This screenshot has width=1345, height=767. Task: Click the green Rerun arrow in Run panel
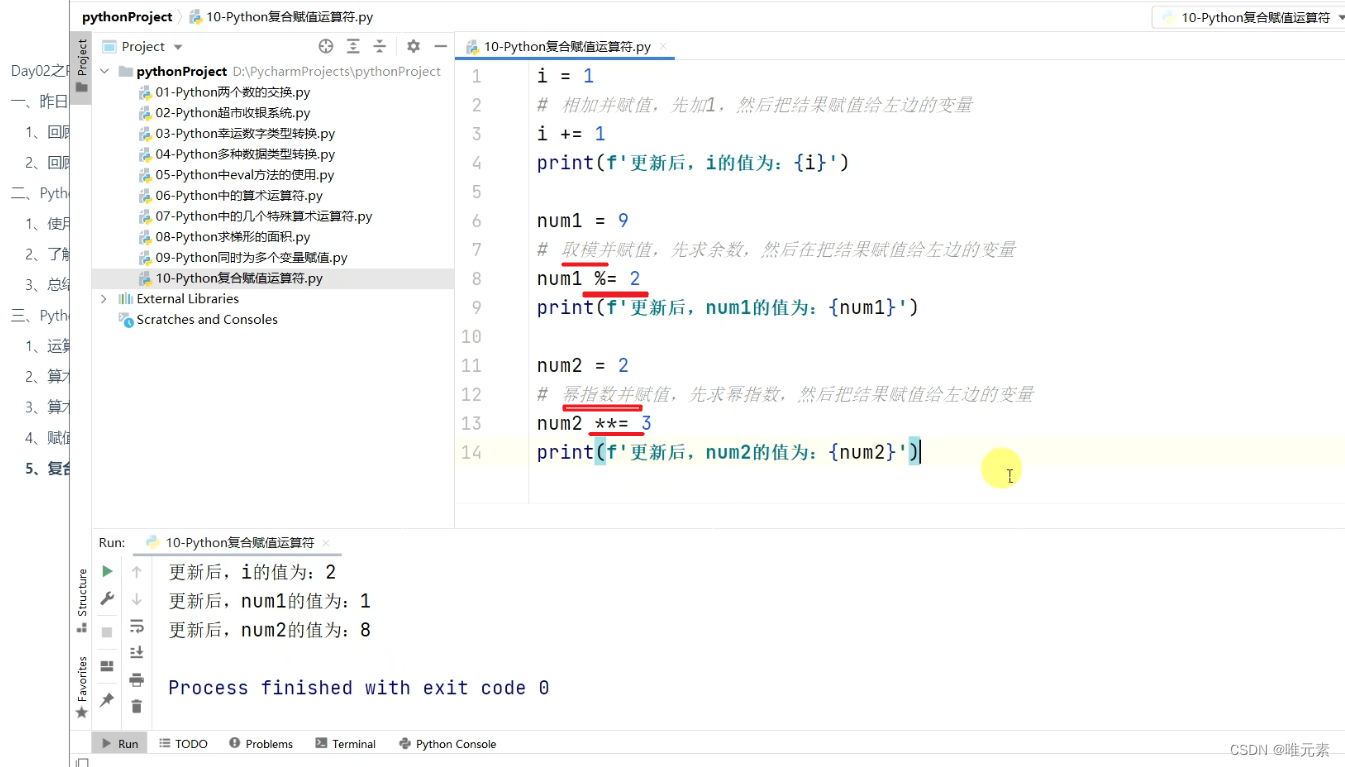click(107, 572)
